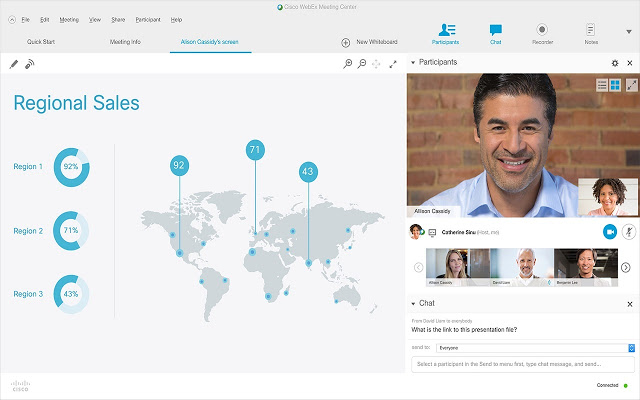Toggle Catherine Sinu's microphone mute
The height and width of the screenshot is (400, 640).
point(630,231)
